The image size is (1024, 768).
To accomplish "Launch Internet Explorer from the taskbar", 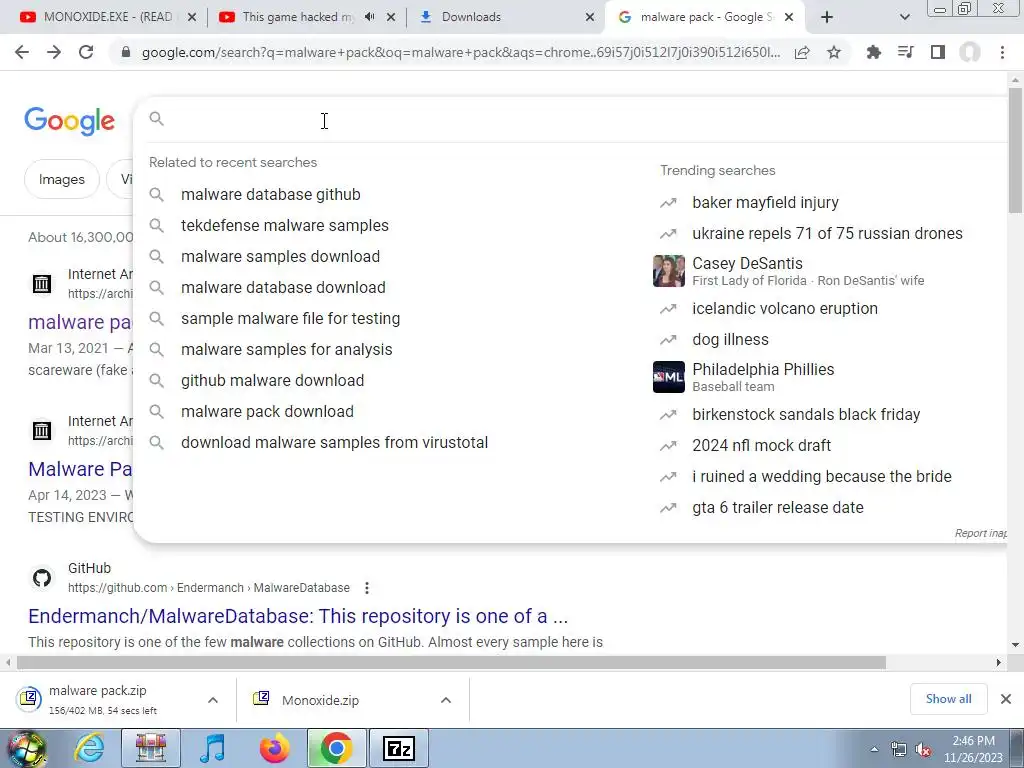I will (89, 748).
